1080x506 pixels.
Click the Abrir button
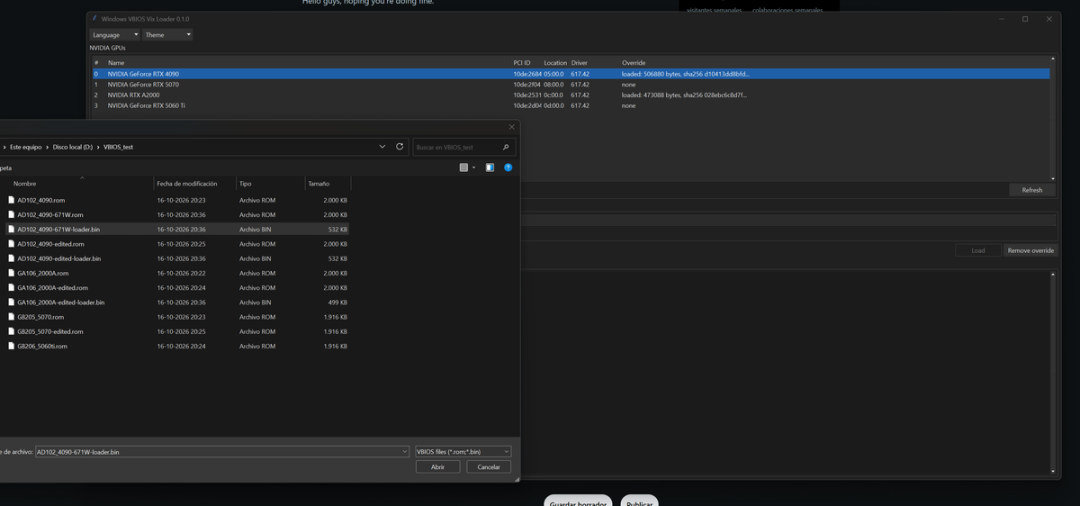tap(437, 467)
